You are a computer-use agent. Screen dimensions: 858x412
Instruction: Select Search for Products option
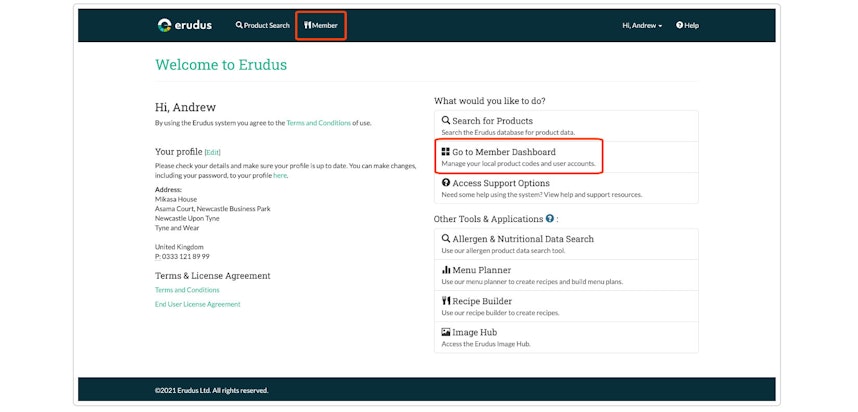pos(566,126)
